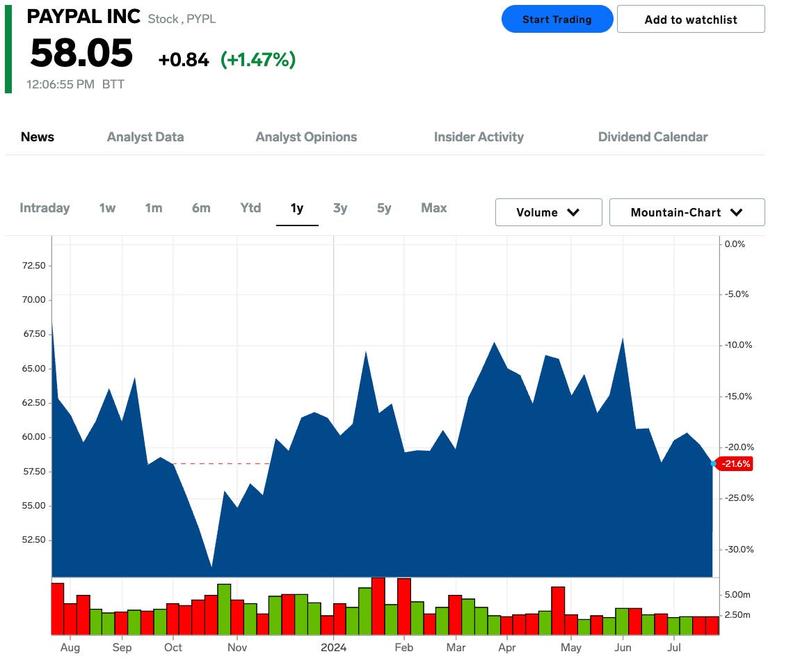View Insider Activity tab

click(479, 137)
